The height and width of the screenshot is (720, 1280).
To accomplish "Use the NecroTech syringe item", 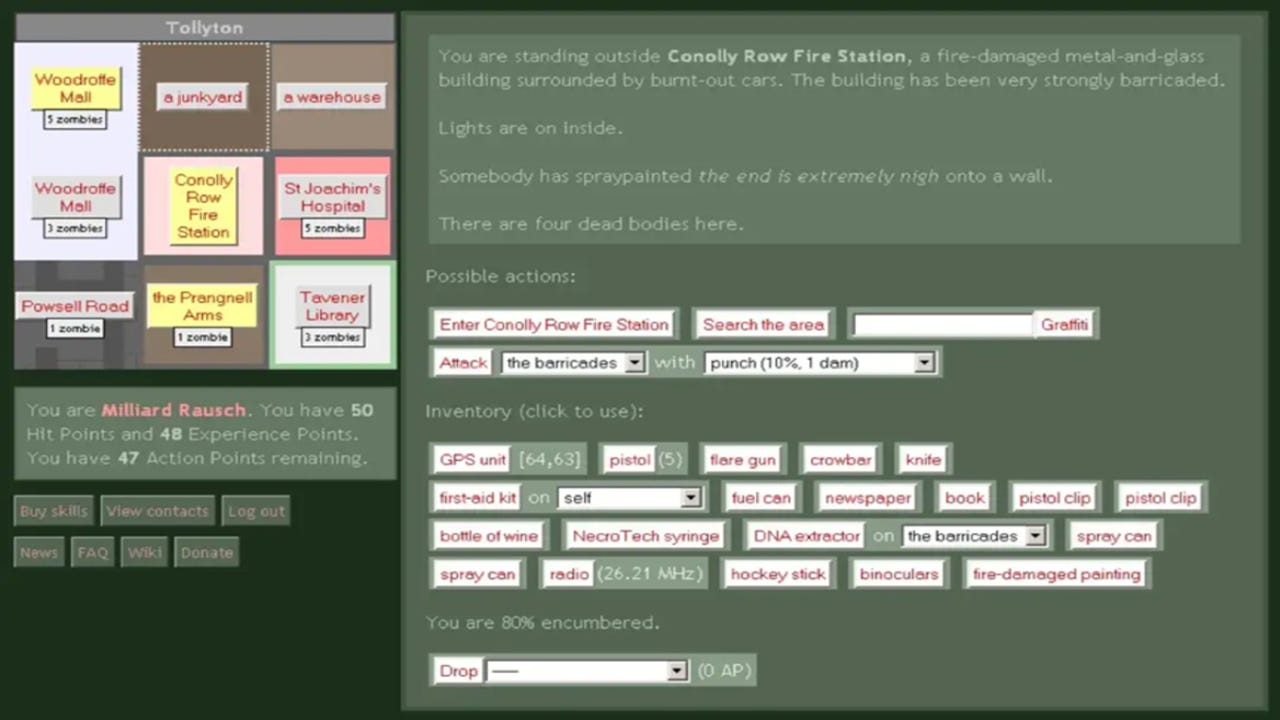I will 645,536.
